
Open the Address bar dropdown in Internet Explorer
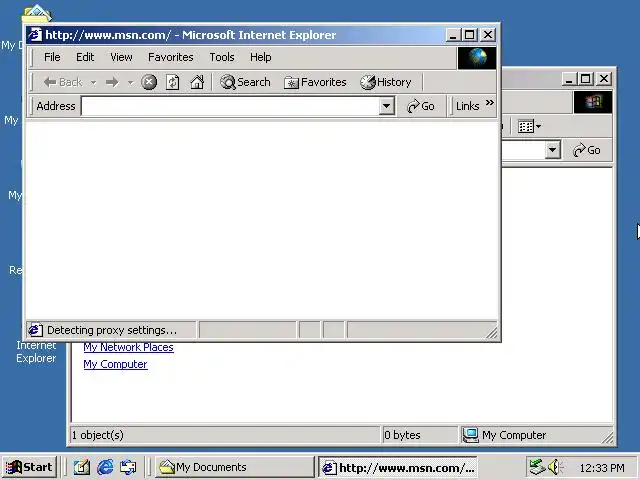coord(386,106)
